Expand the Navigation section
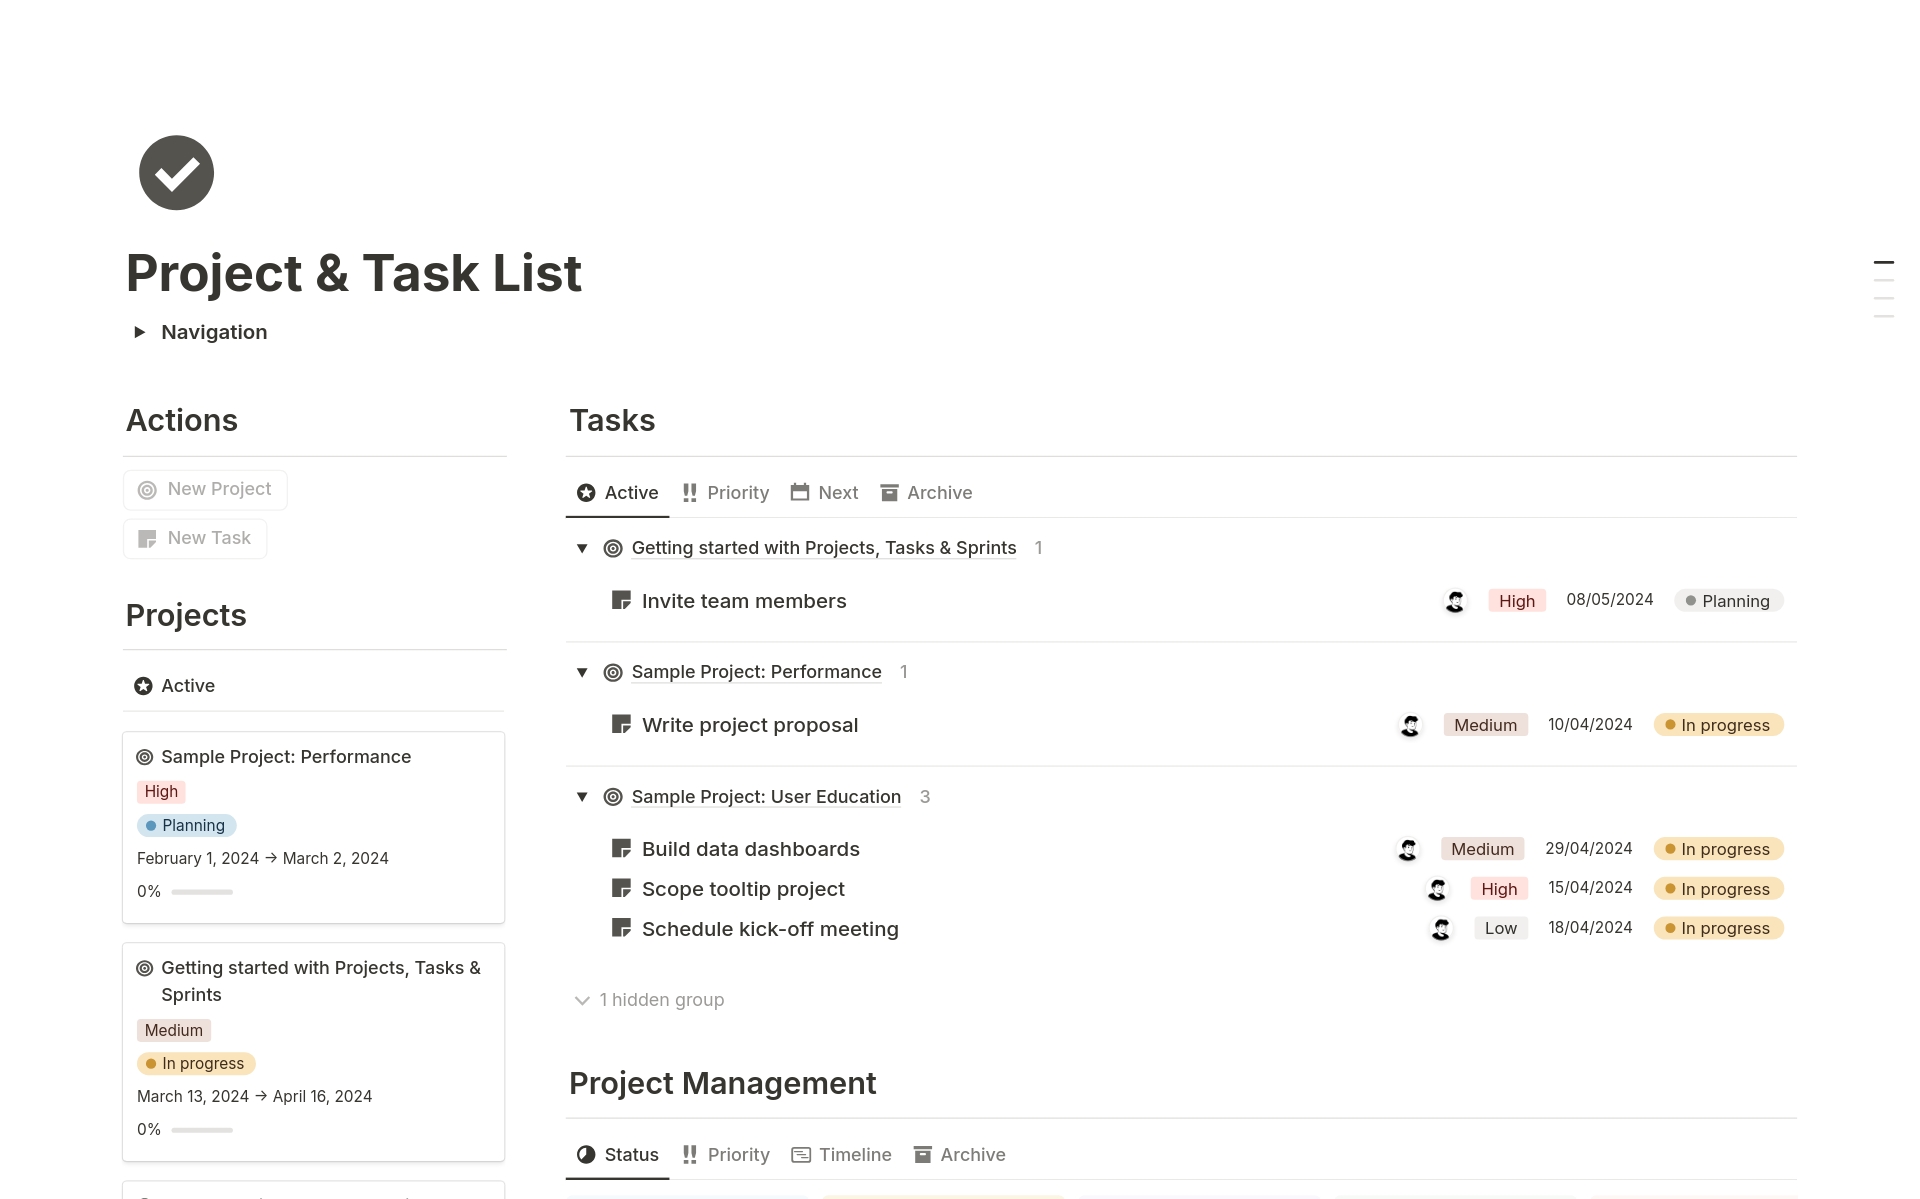 (x=139, y=332)
